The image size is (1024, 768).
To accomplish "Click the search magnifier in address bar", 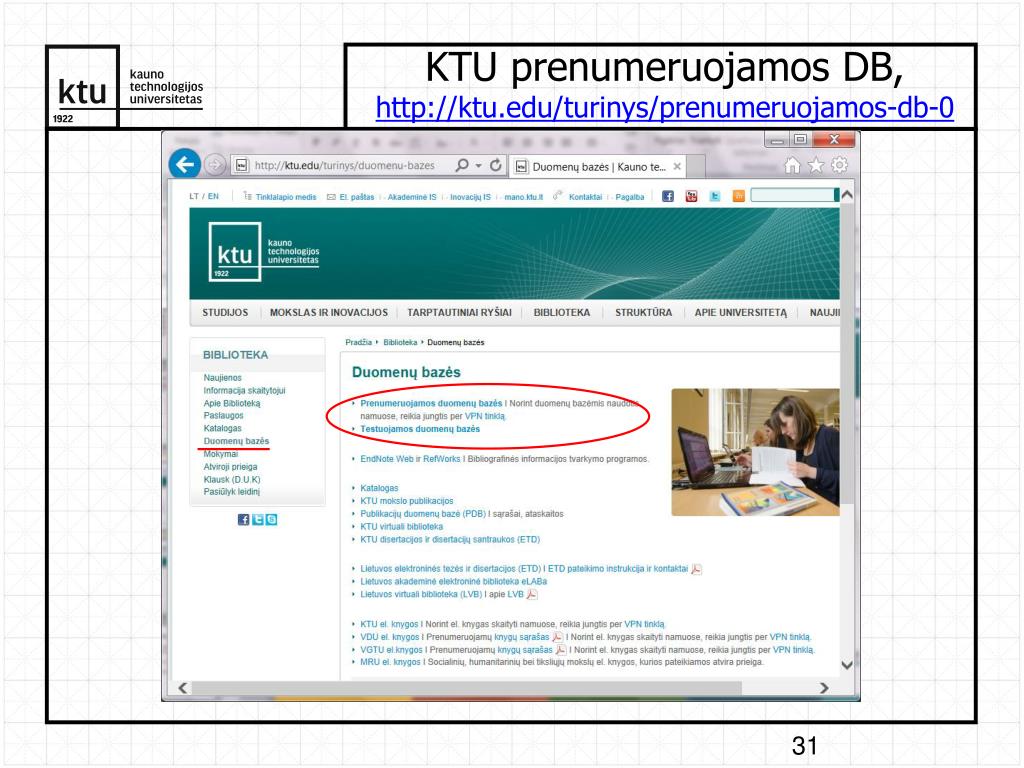I will [x=462, y=165].
